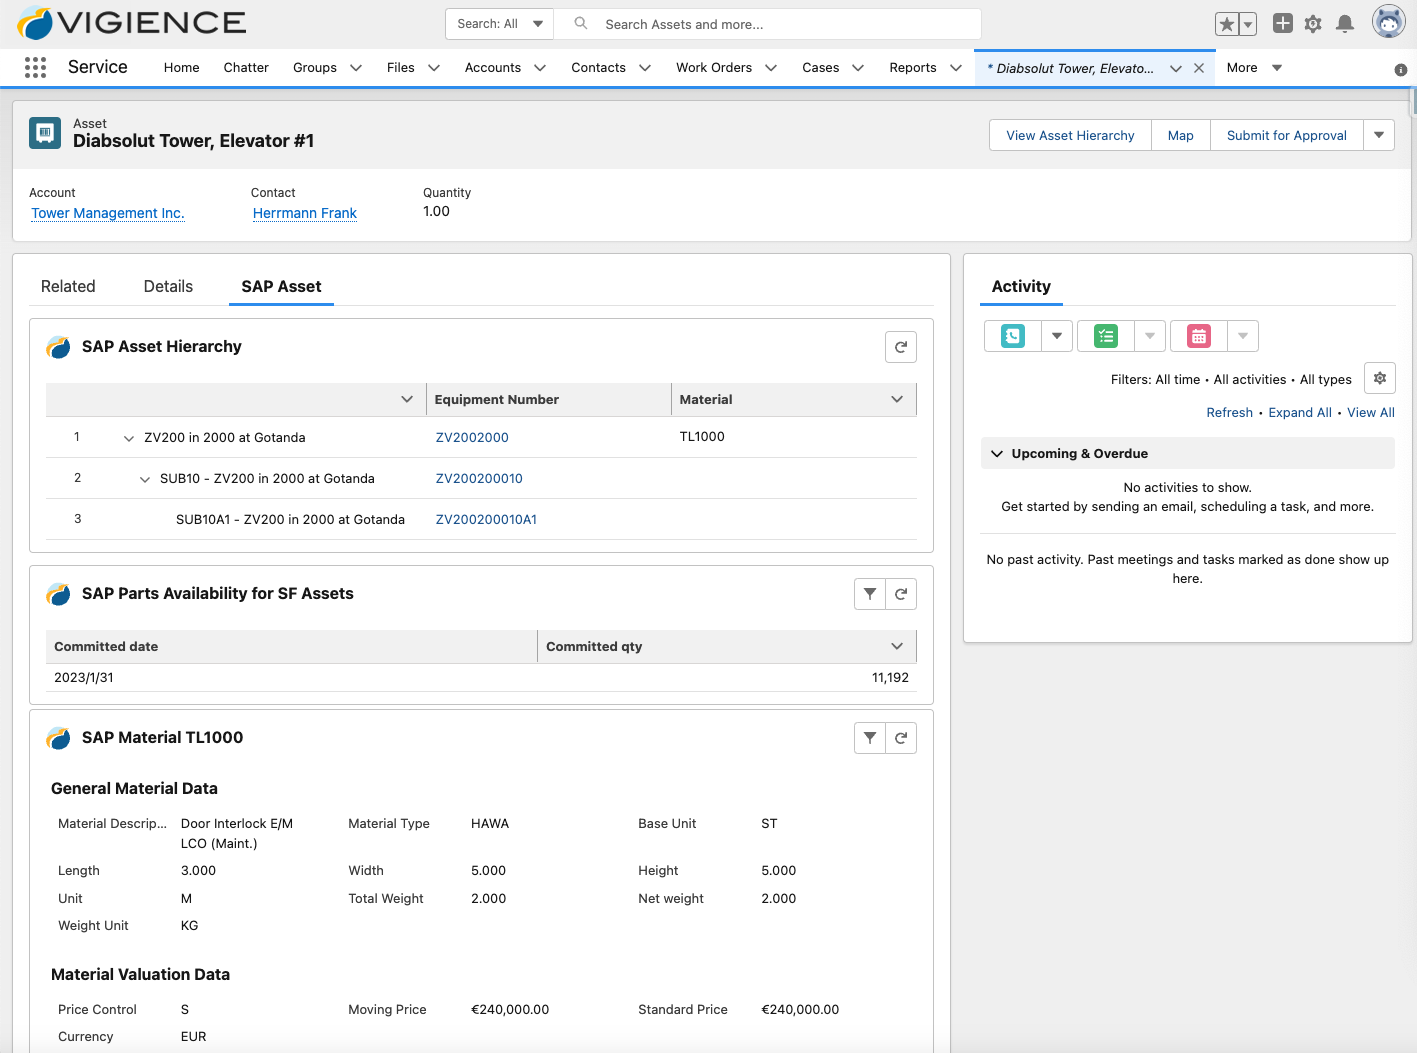
Task: Refresh the SAP Asset Hierarchy panel
Action: coord(901,347)
